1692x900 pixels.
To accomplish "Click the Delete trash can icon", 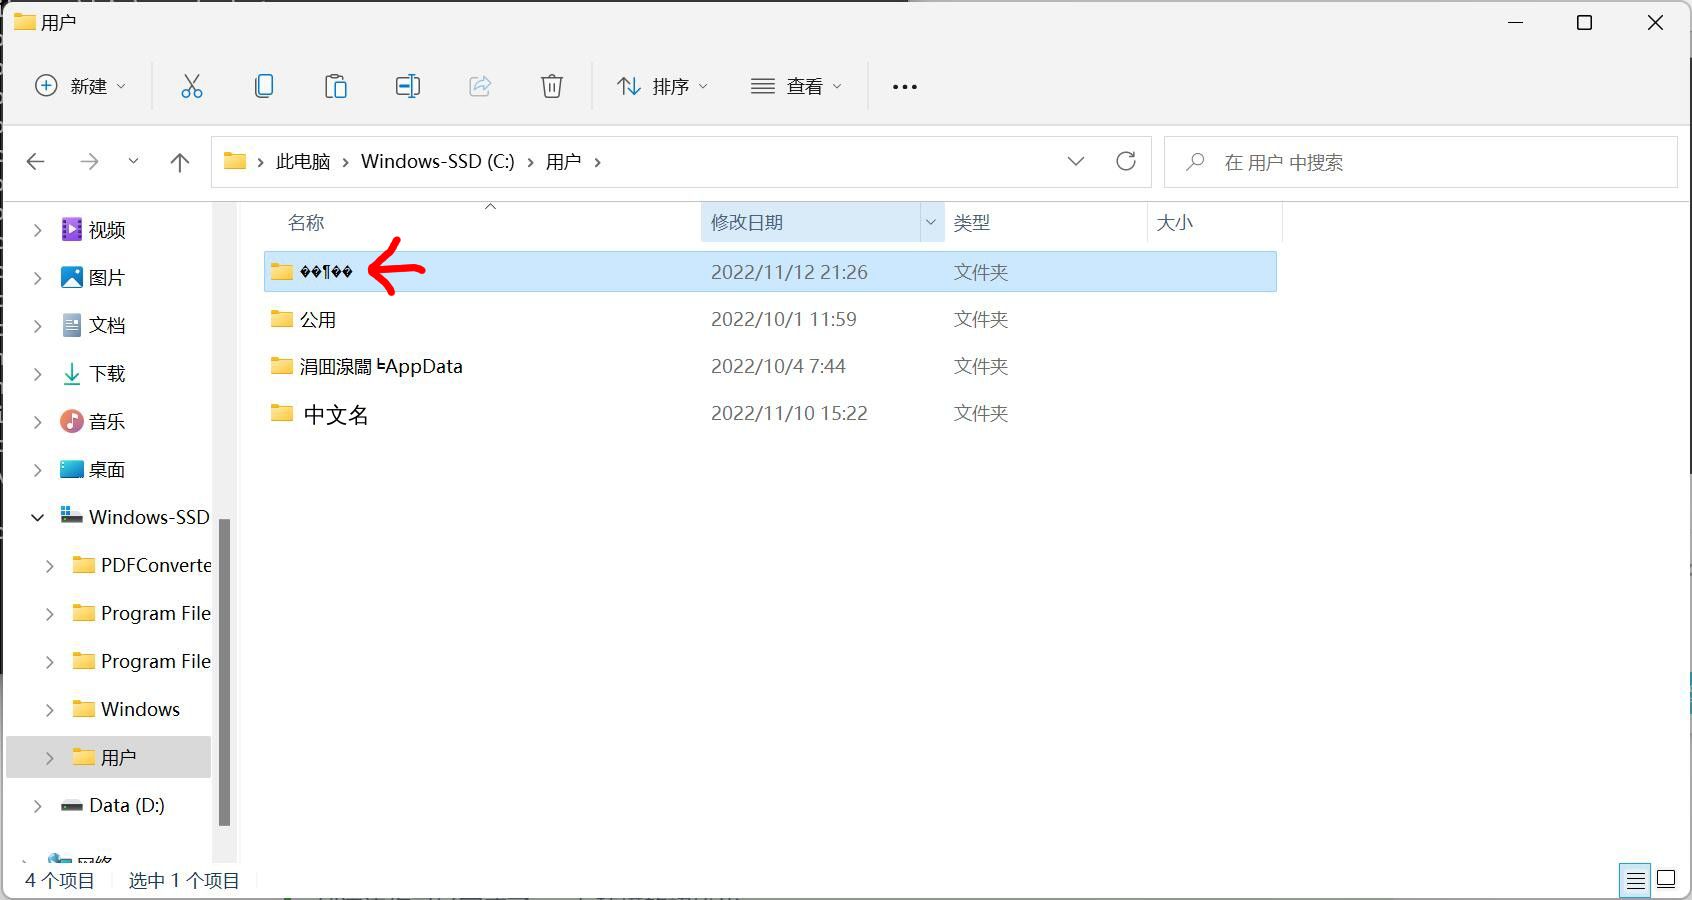I will [551, 87].
